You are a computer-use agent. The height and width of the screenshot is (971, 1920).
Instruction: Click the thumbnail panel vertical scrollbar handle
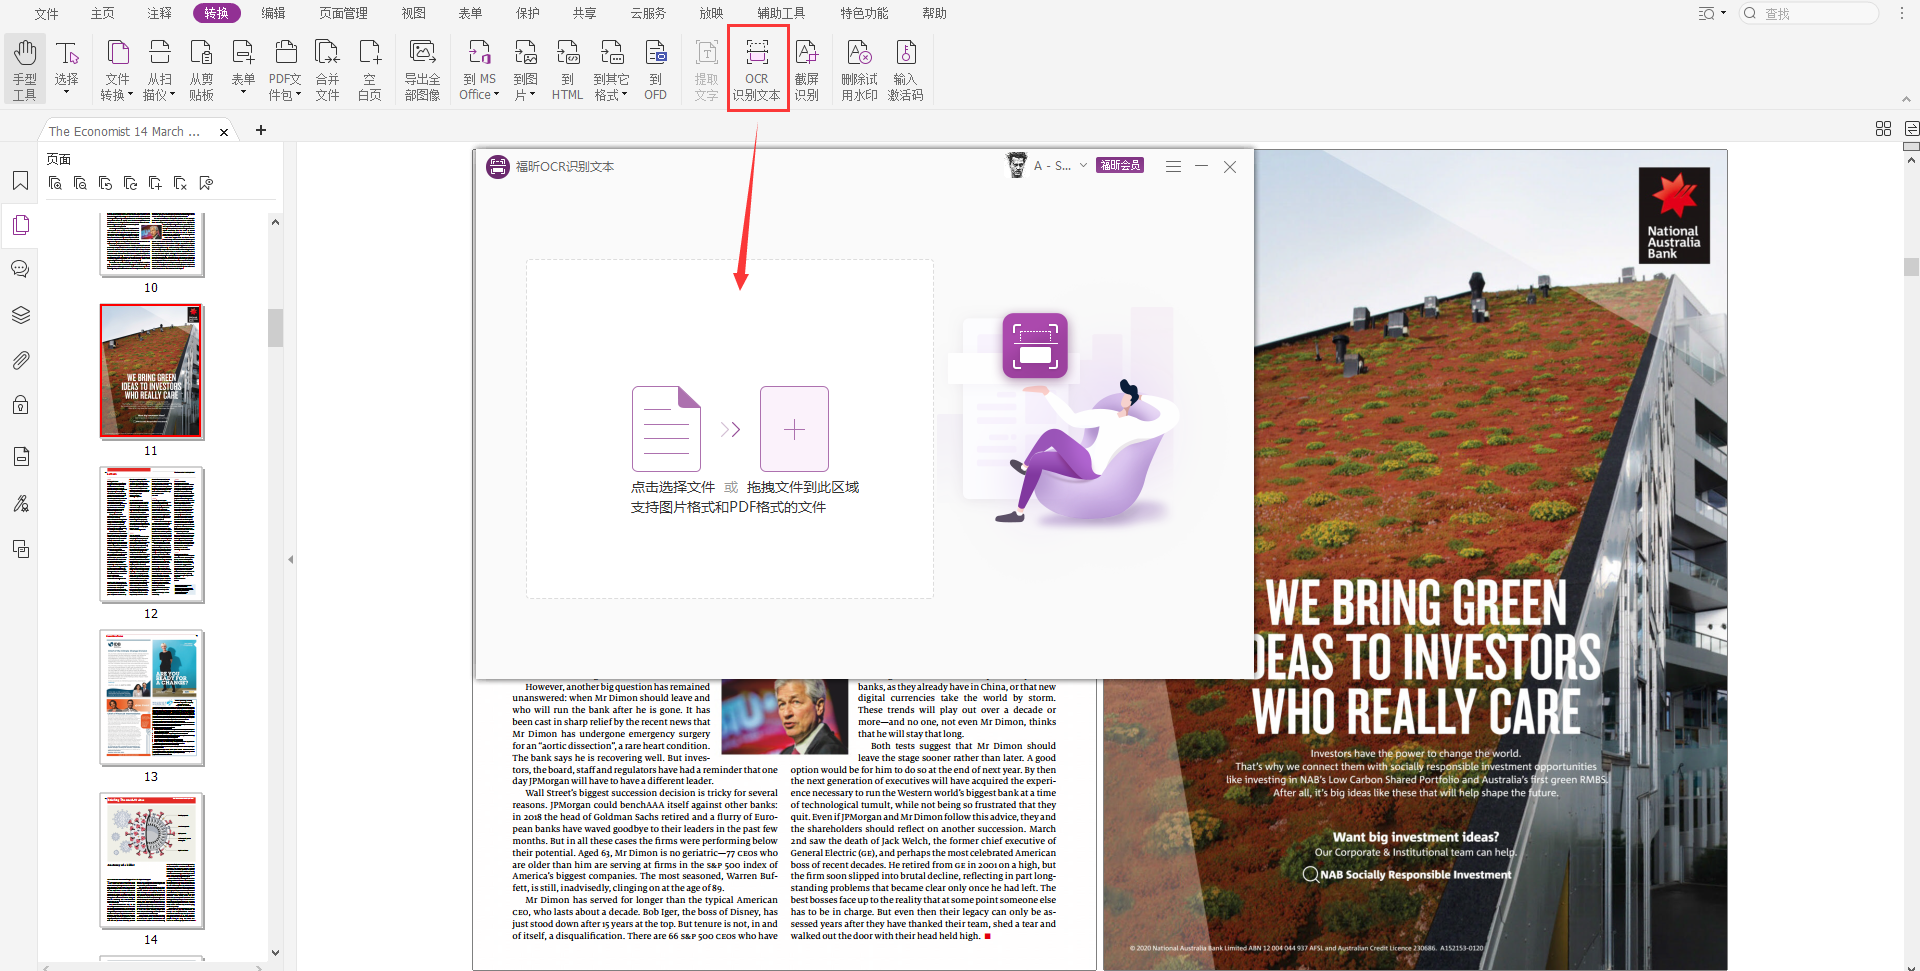click(275, 327)
